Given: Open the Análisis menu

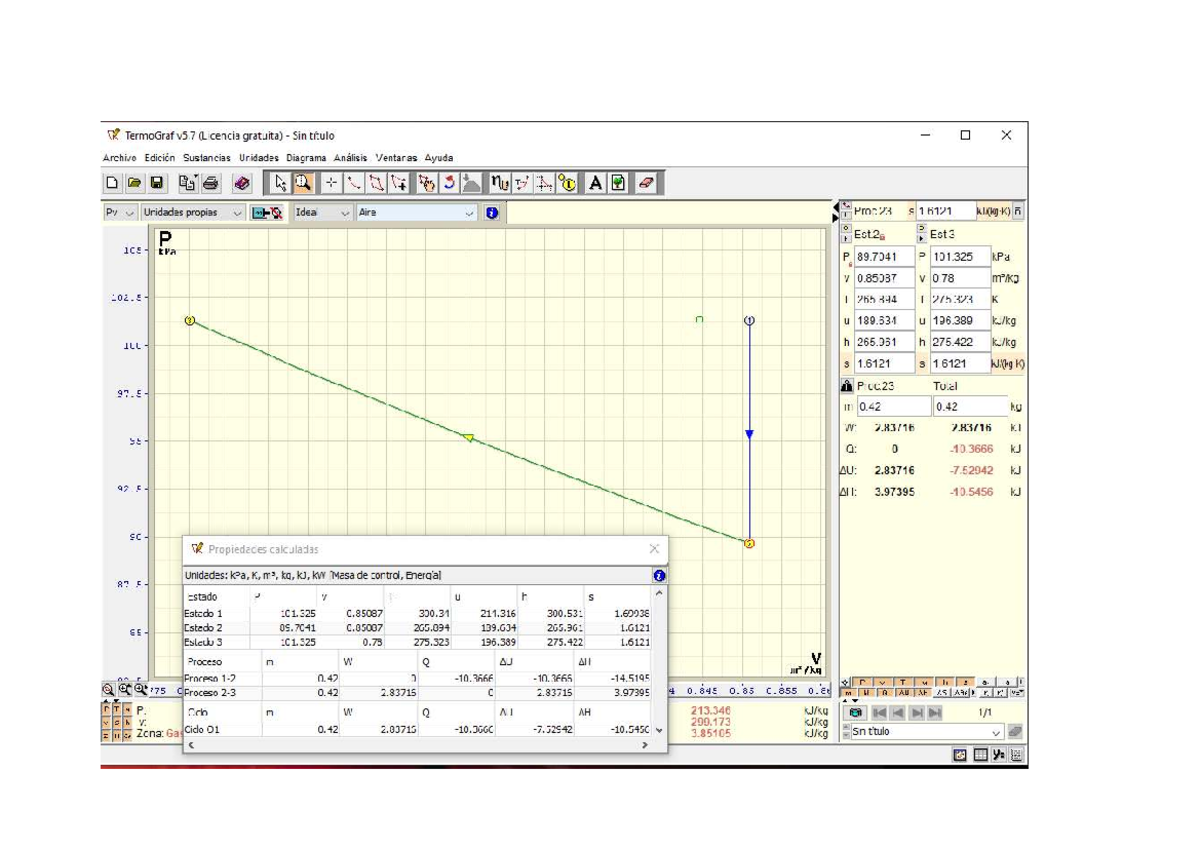Looking at the screenshot, I should [350, 158].
